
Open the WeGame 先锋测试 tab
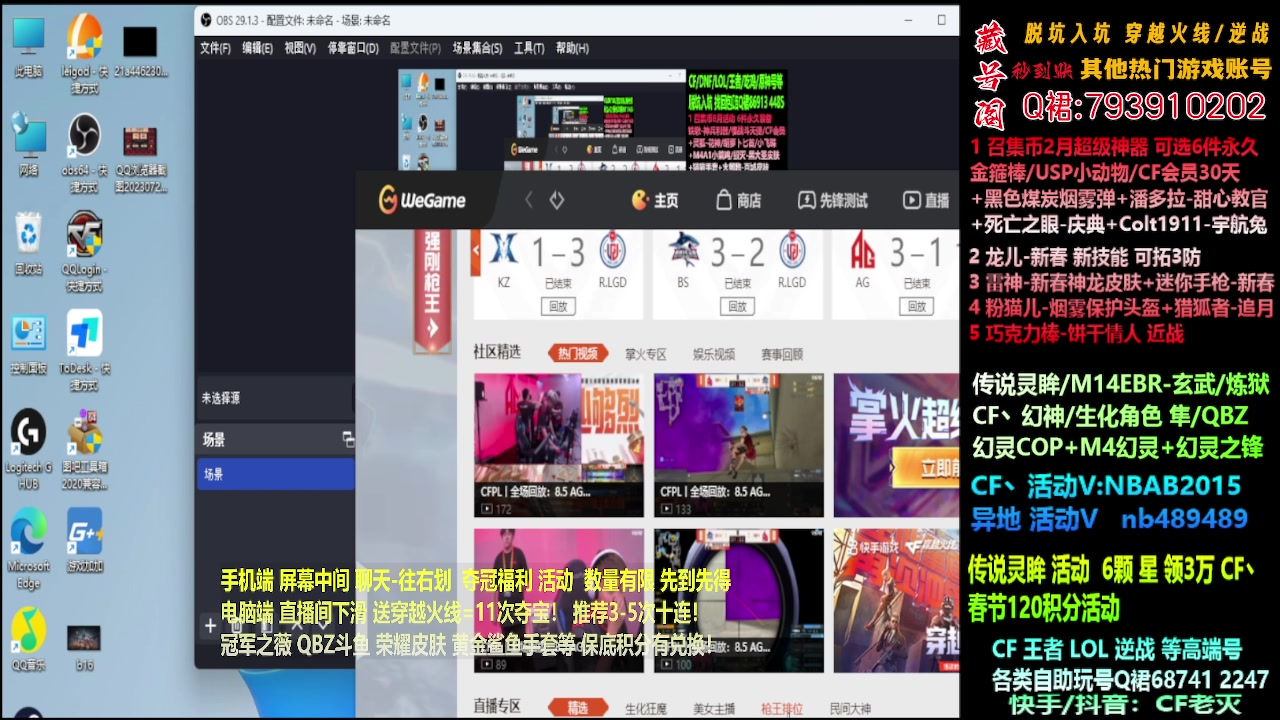833,200
